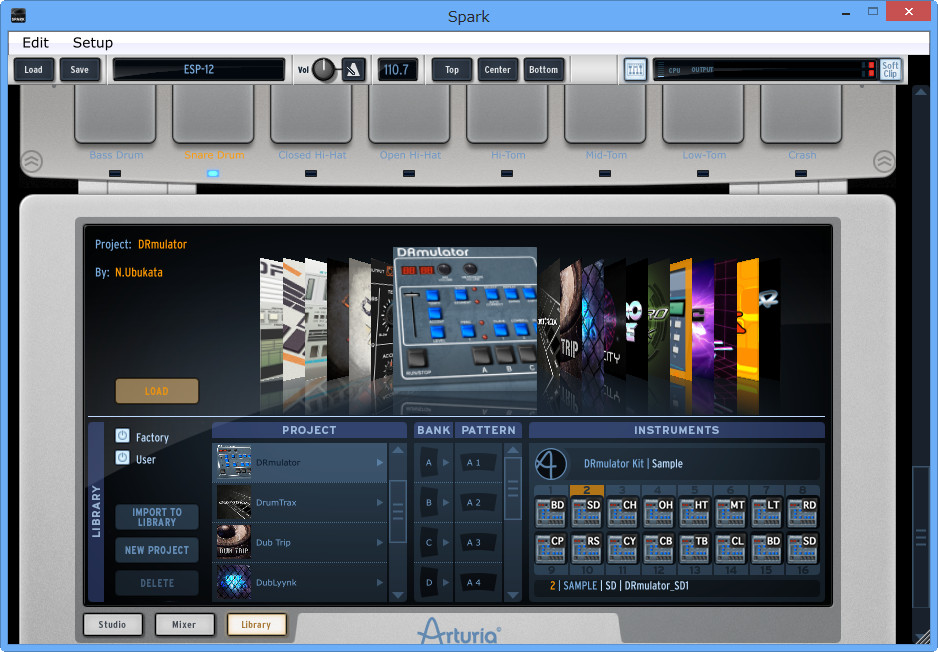Toggle the Bass Drum select LED
The image size is (938, 652).
(x=115, y=173)
